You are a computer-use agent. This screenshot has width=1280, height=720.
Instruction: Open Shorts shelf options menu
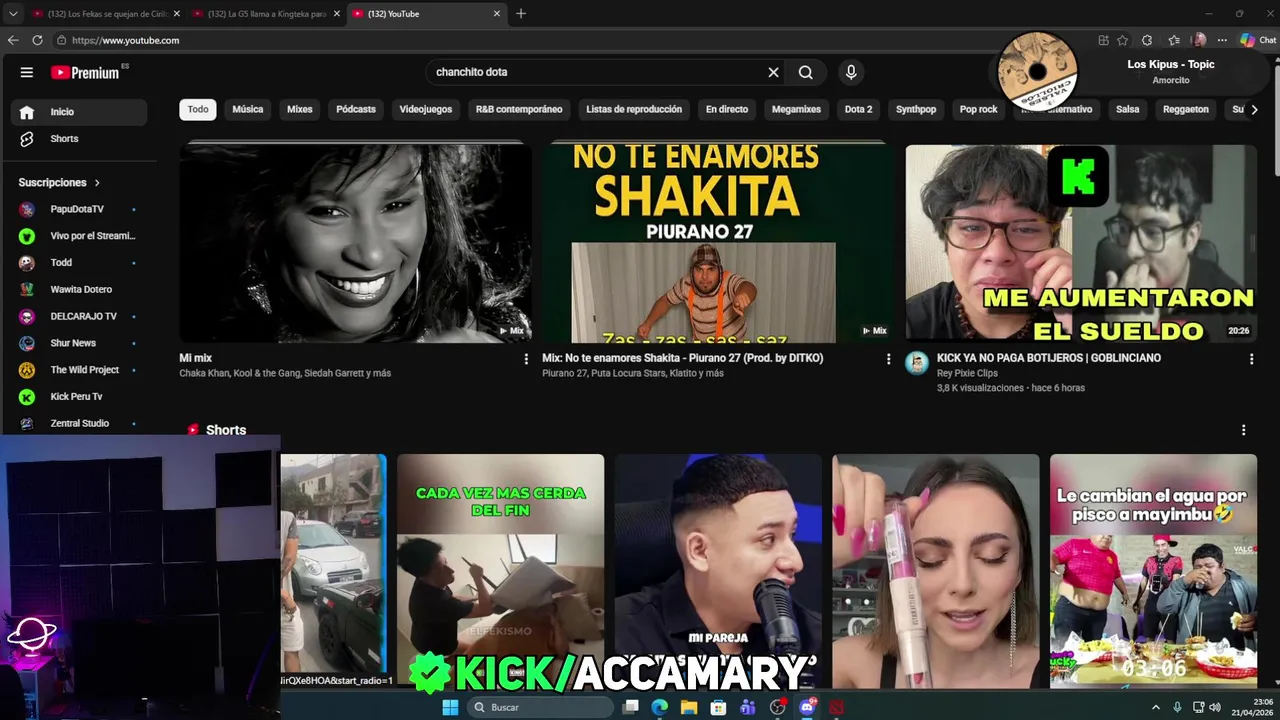pos(1243,430)
